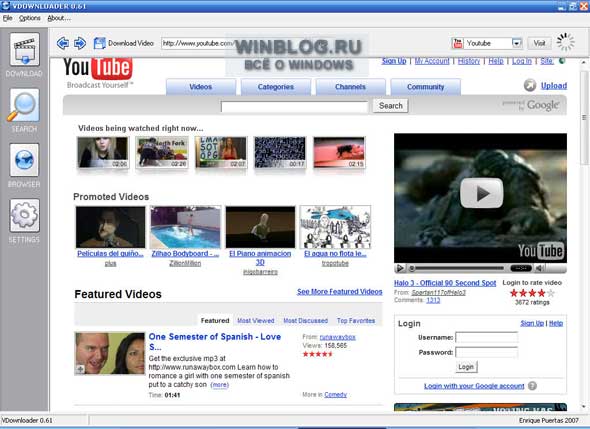Switch to the Videos tab
This screenshot has width=590, height=429.
[x=201, y=87]
